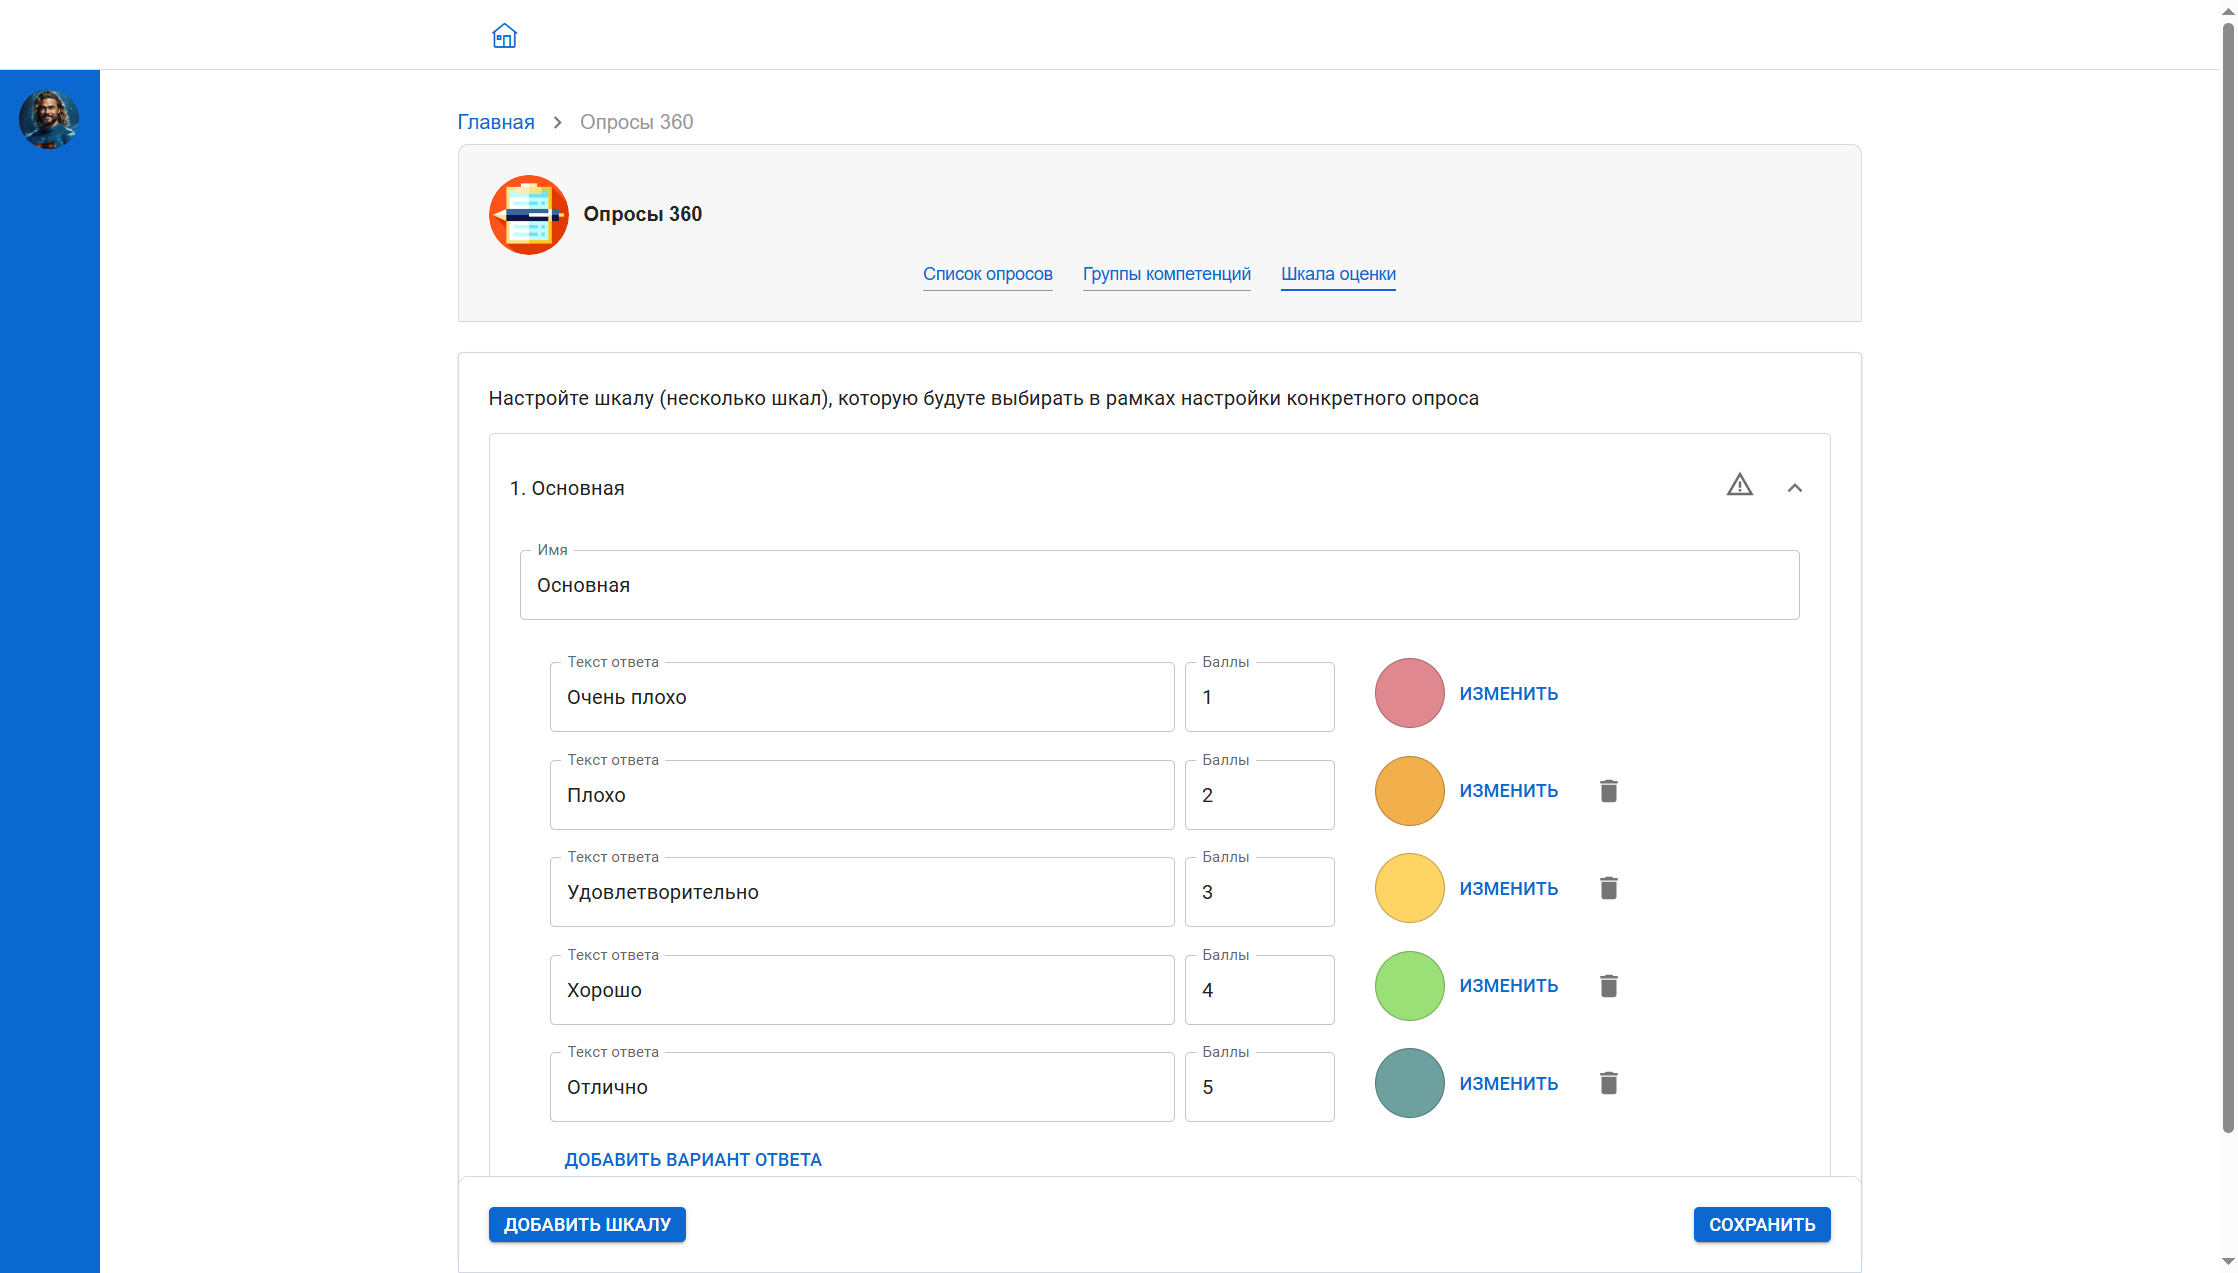Click Изменить next to the orange swatch

pyautogui.click(x=1508, y=791)
